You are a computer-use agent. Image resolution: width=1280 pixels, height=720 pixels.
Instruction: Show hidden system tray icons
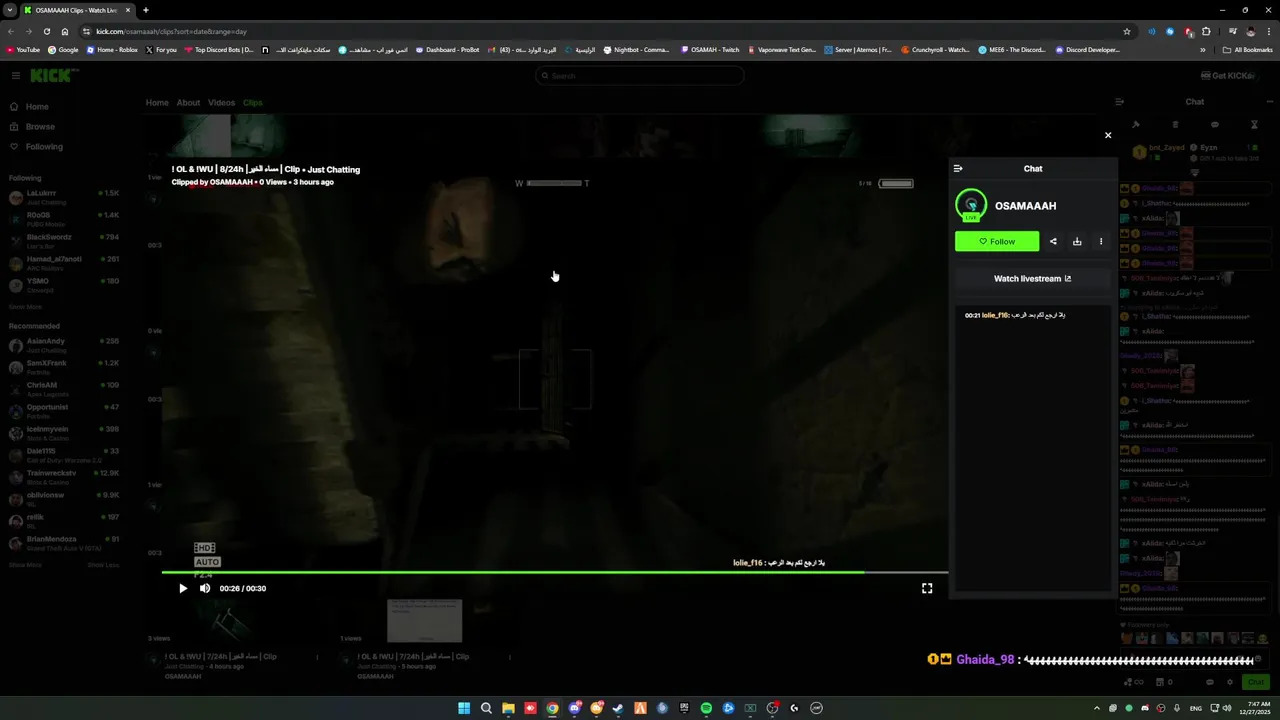point(1097,708)
